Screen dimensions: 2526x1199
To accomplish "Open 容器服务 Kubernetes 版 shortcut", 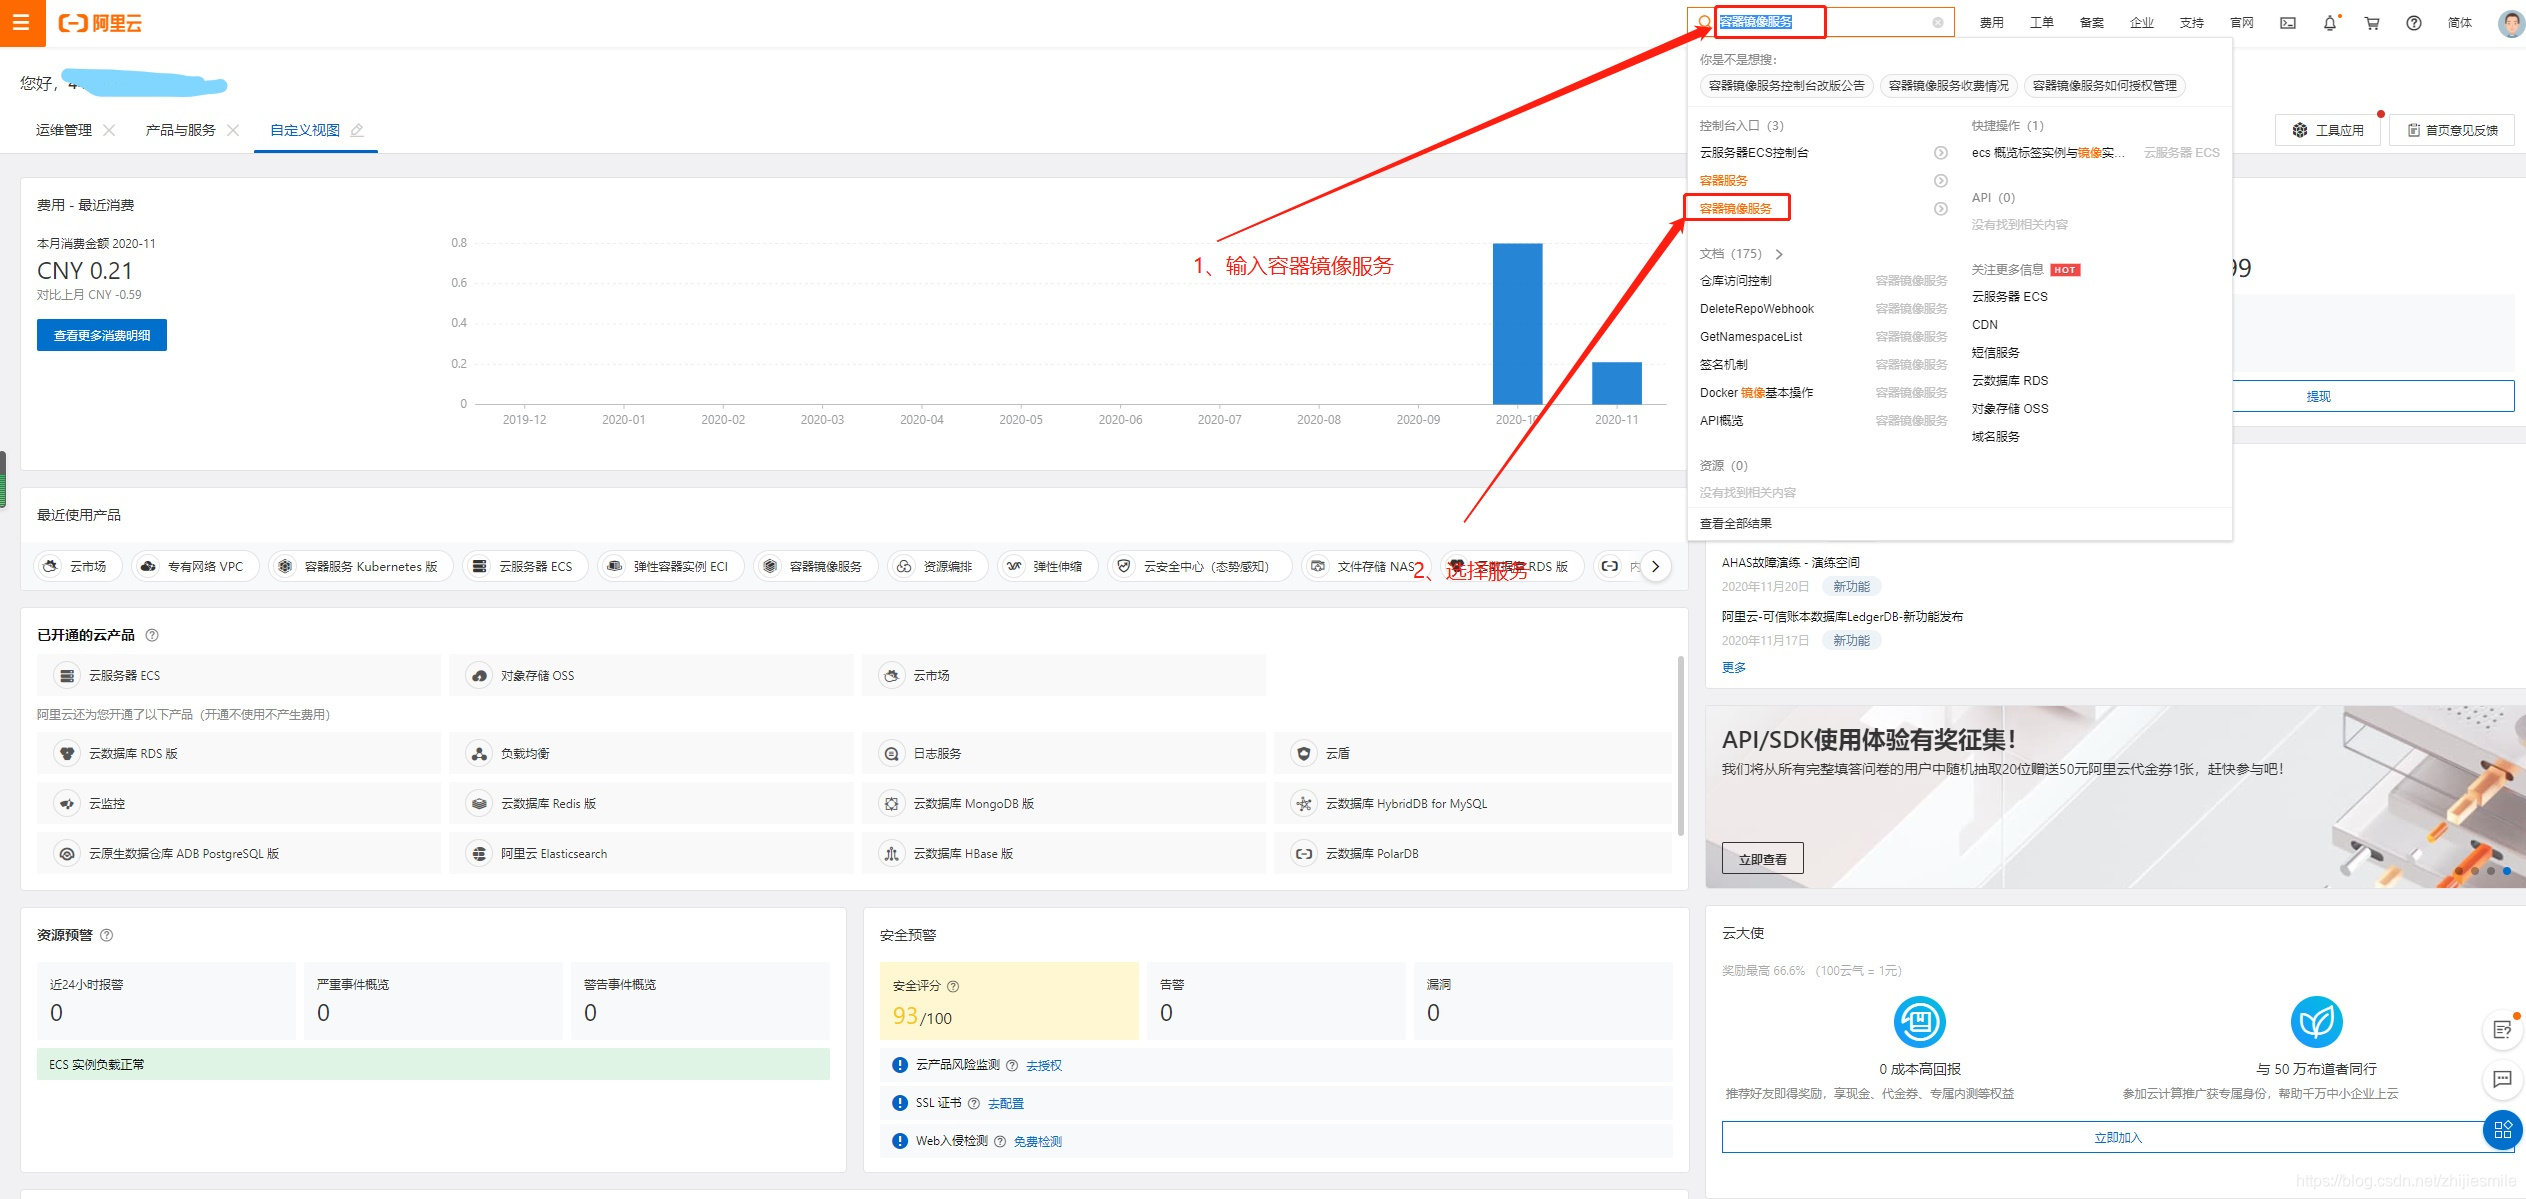I will [x=361, y=566].
